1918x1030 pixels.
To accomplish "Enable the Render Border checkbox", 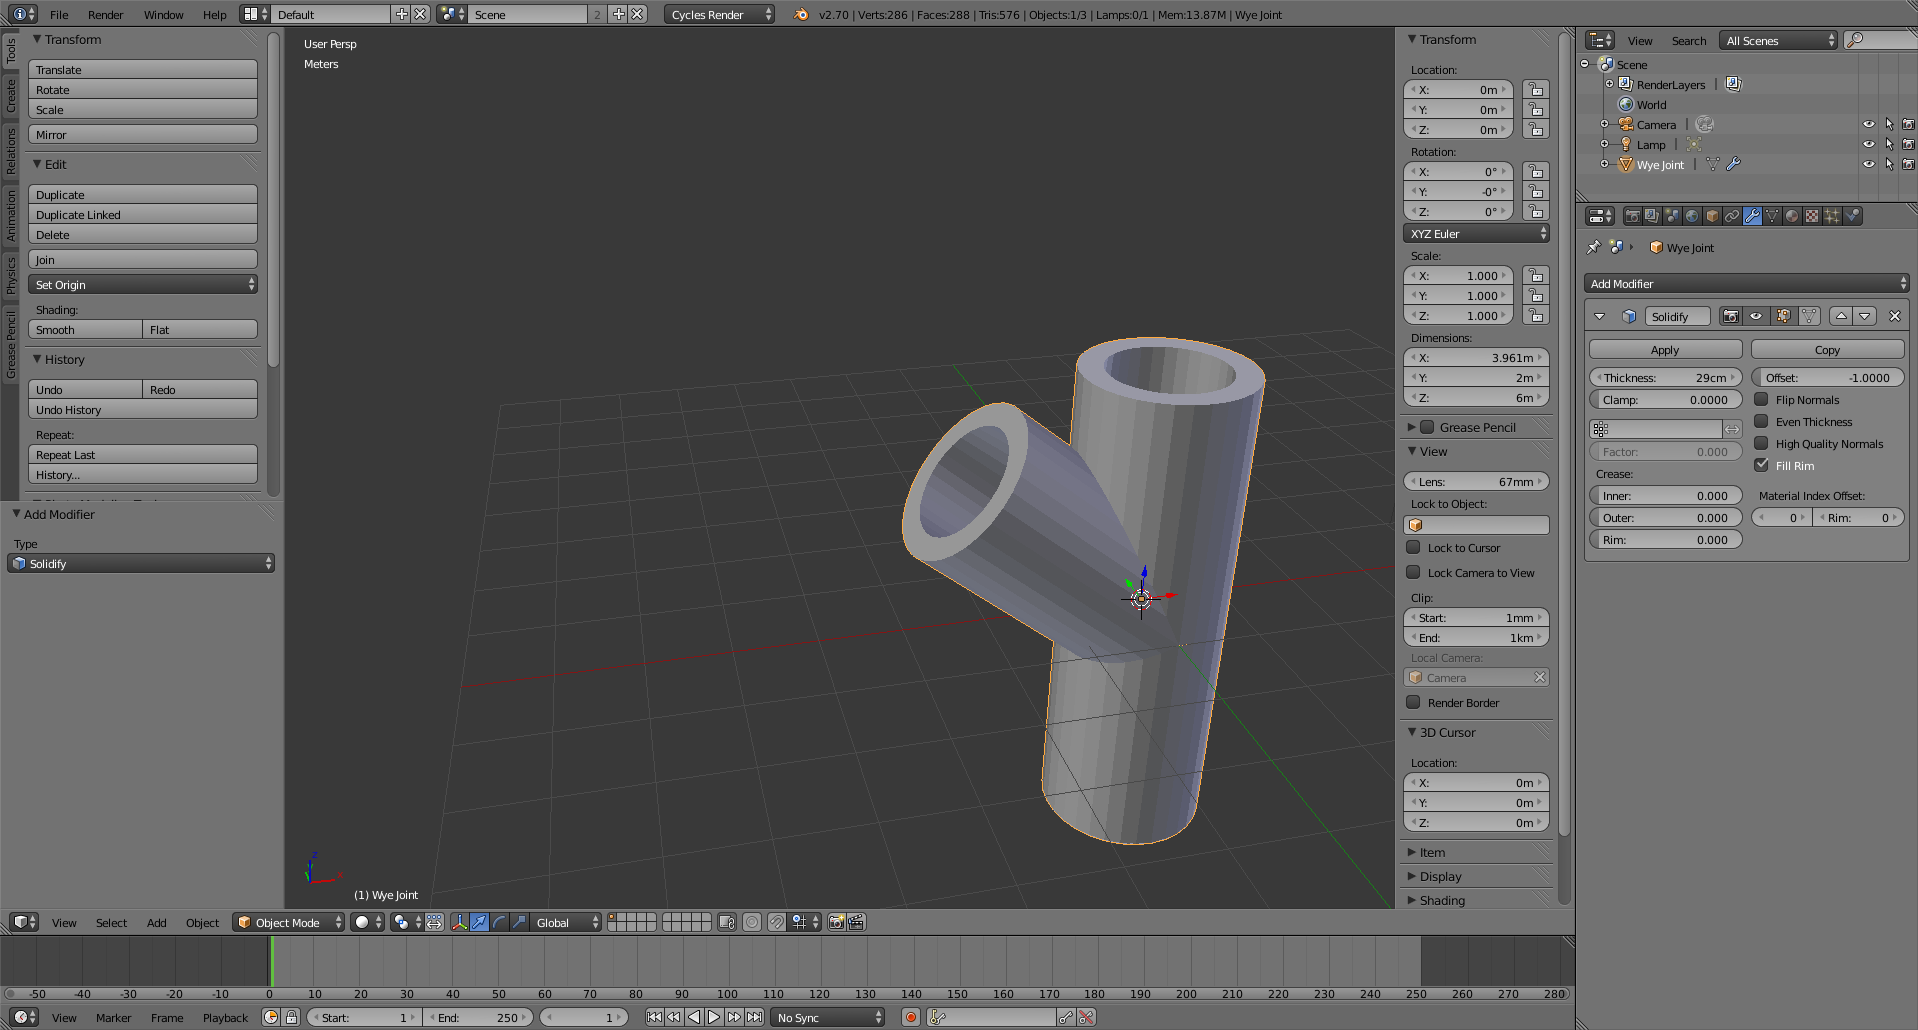I will pyautogui.click(x=1414, y=702).
